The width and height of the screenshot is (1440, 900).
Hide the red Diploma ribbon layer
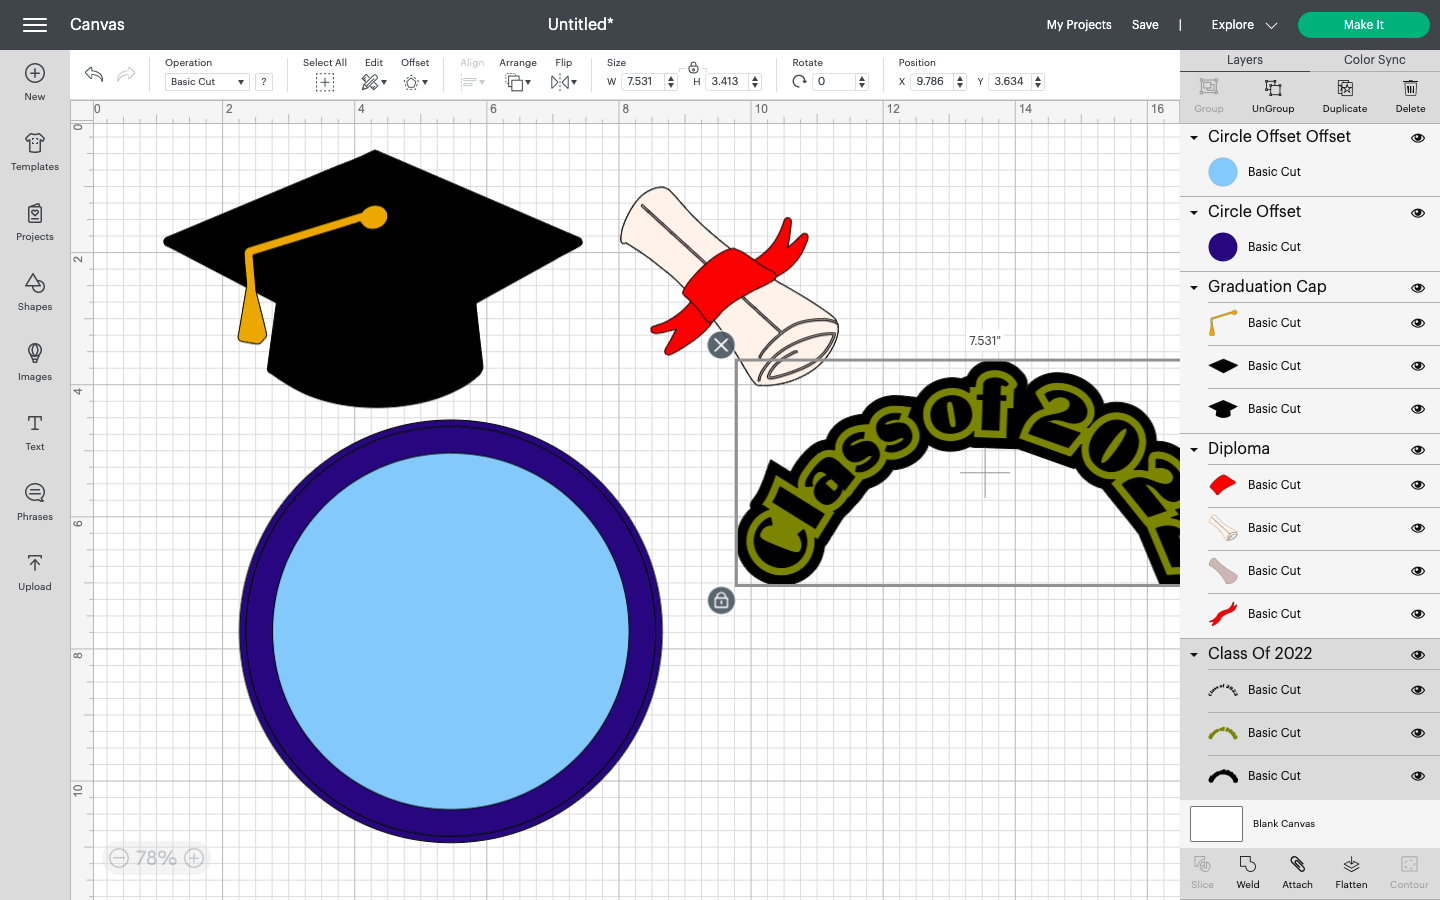[1417, 485]
